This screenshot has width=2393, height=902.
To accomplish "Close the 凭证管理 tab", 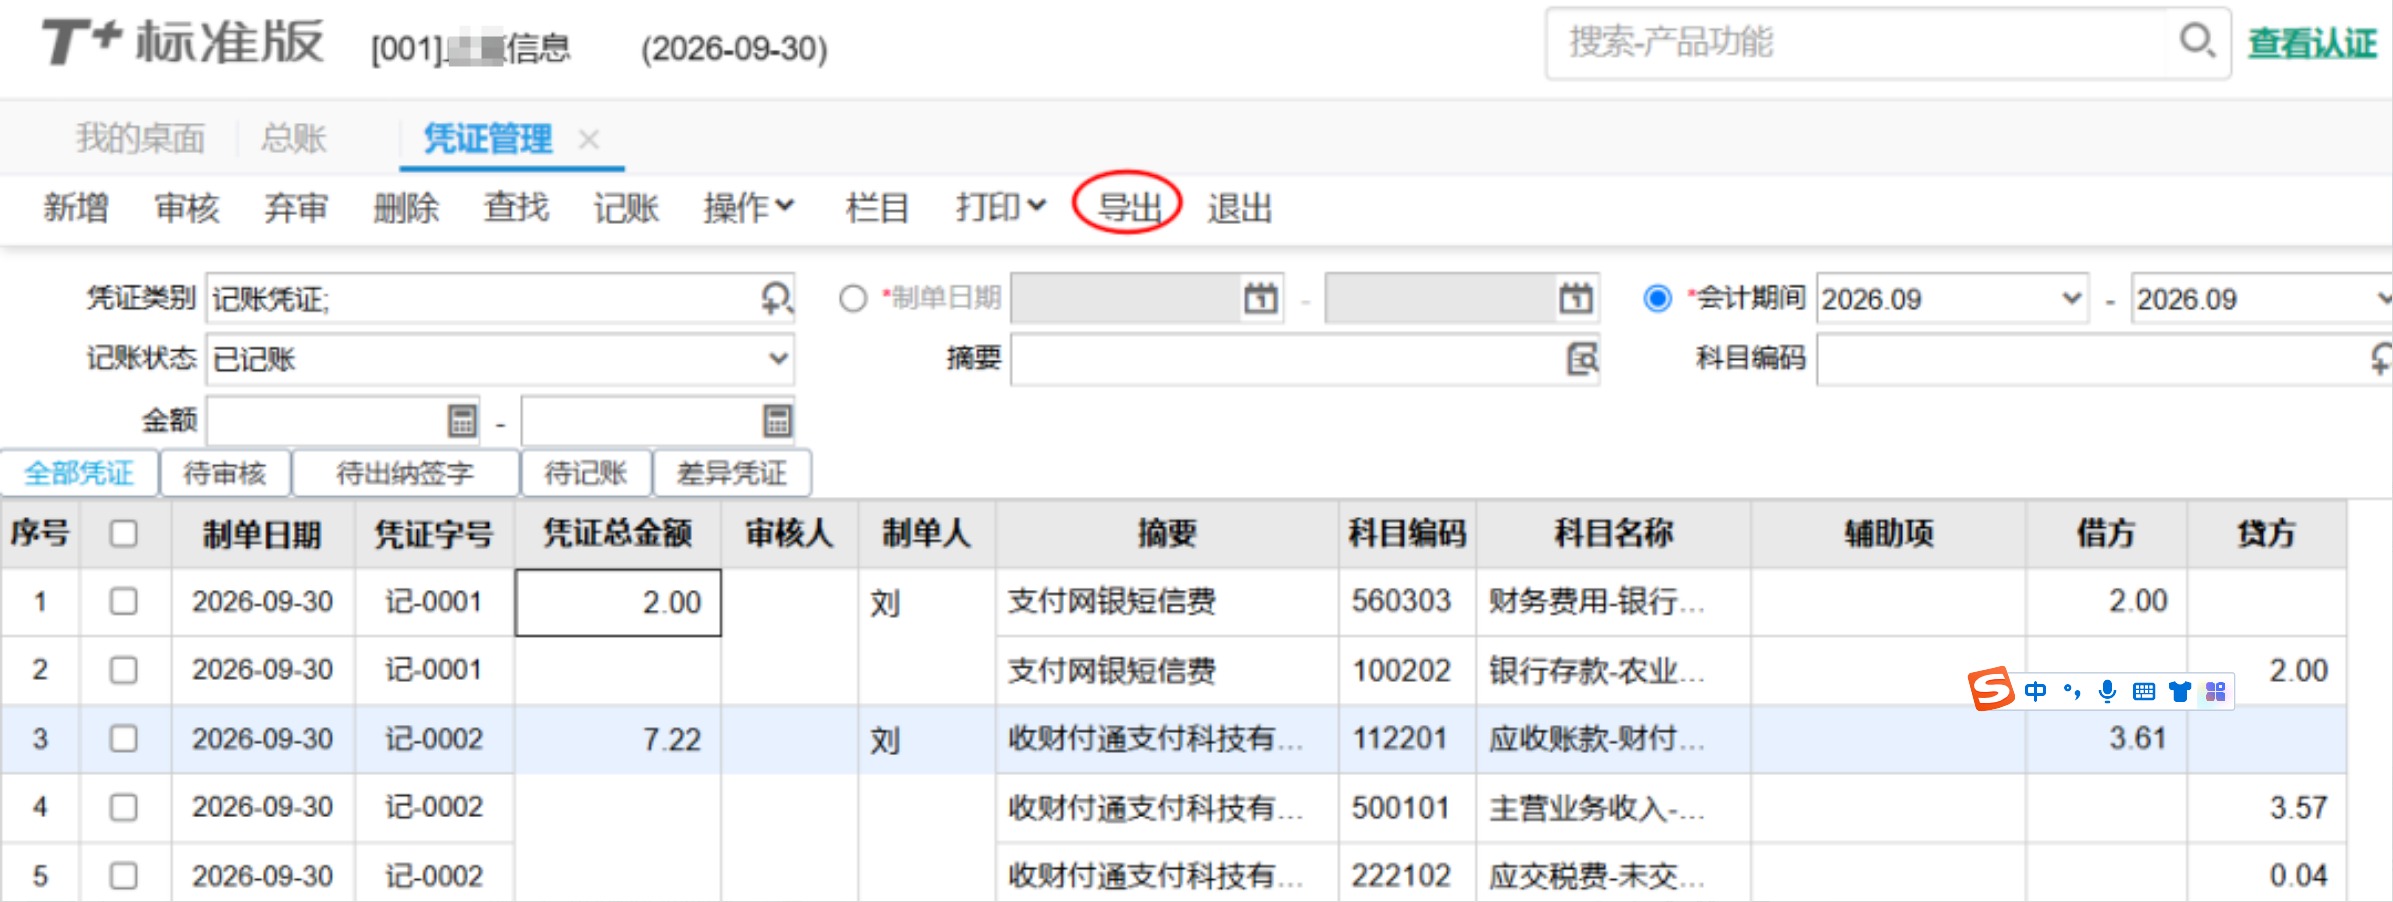I will (589, 139).
